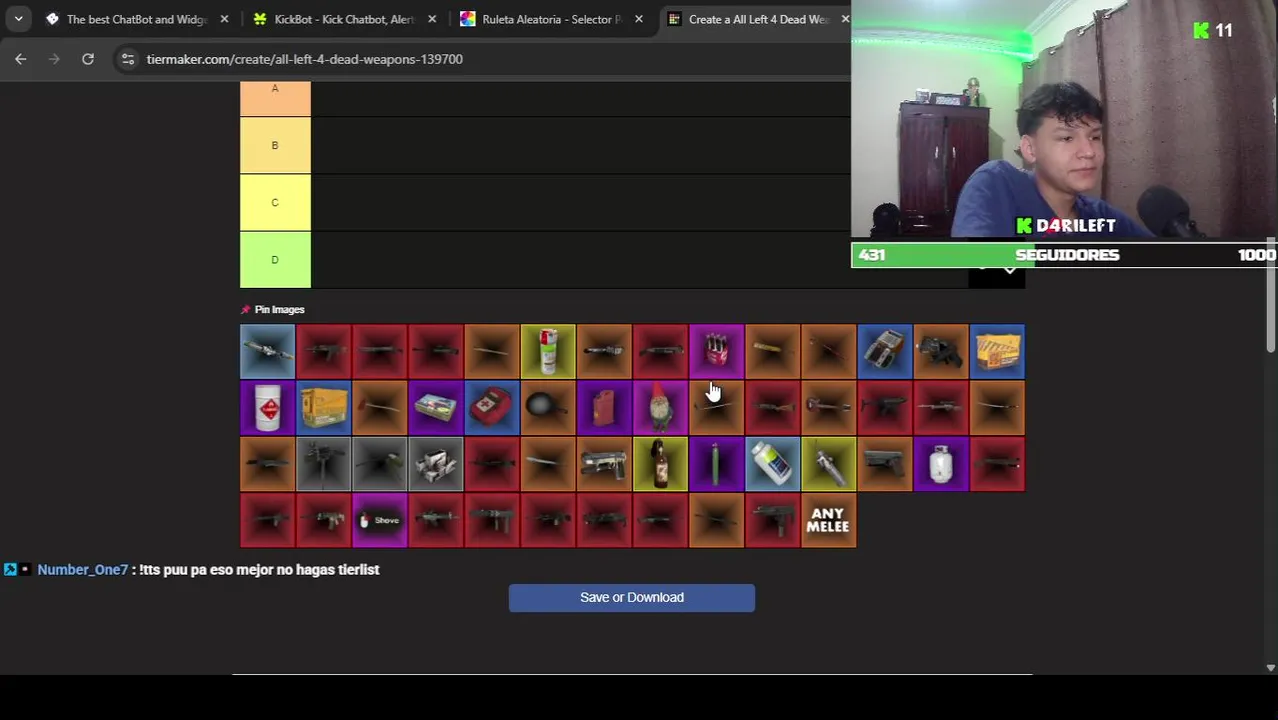Screen dimensions: 1278x720
Task: Click the page vertical scrollbar thumb
Action: click(1271, 295)
